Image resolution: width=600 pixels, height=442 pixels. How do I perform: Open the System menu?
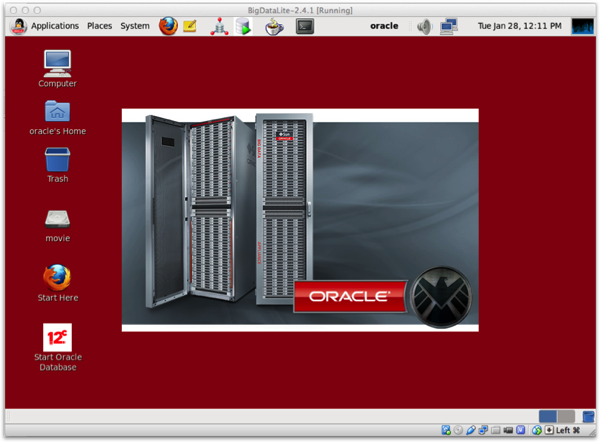[x=135, y=26]
